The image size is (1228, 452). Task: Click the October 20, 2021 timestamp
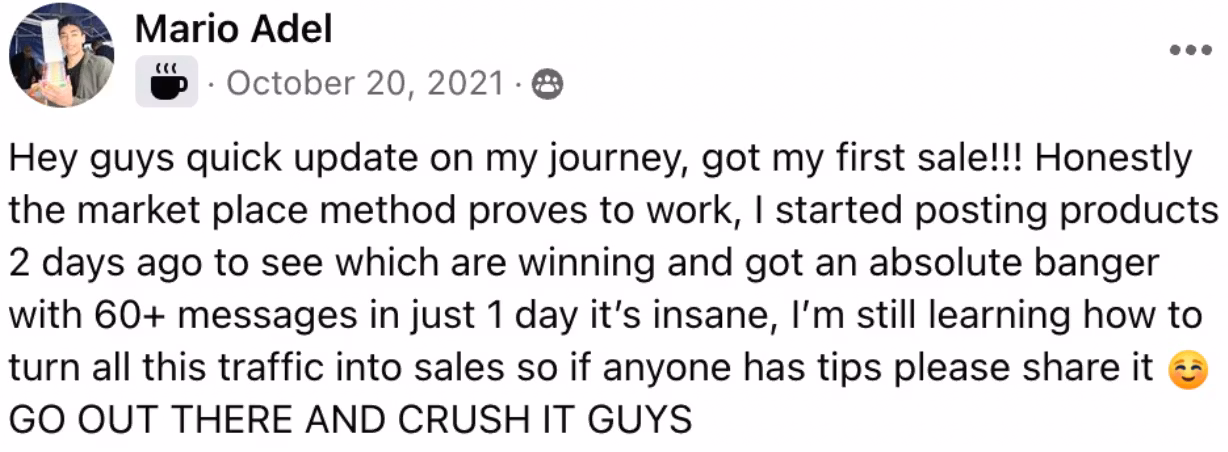365,84
